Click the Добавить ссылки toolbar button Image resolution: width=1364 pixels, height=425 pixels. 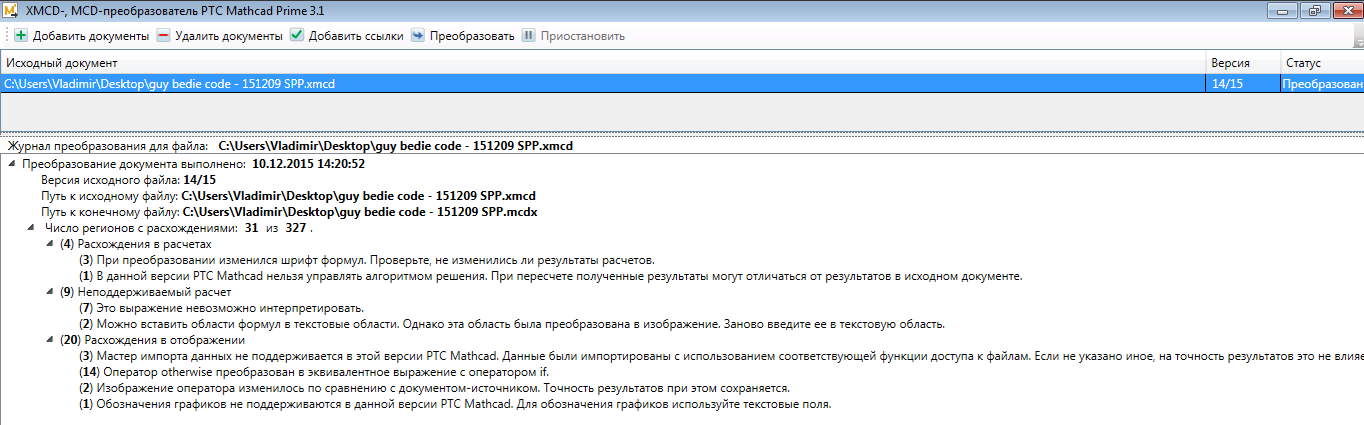point(346,36)
